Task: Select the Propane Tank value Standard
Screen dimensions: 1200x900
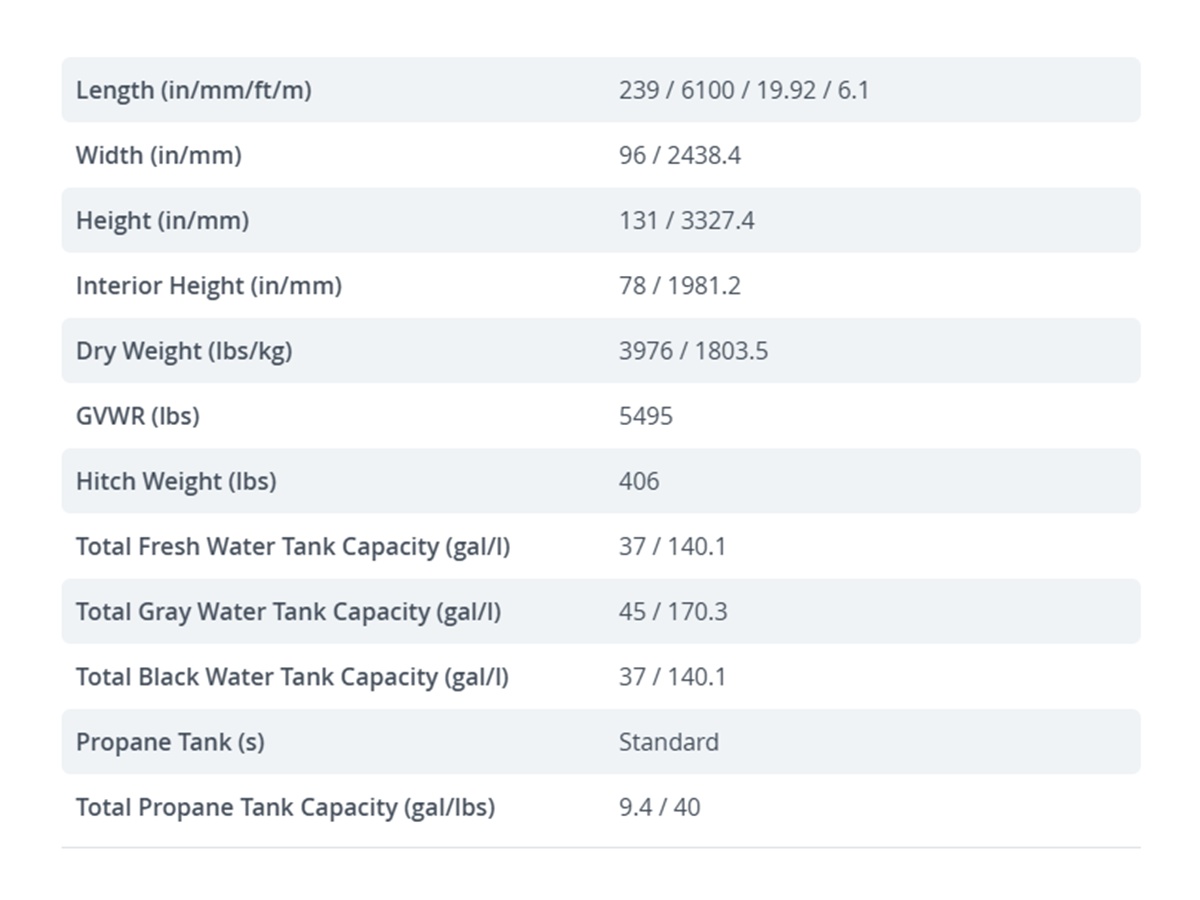Action: pyautogui.click(x=669, y=742)
